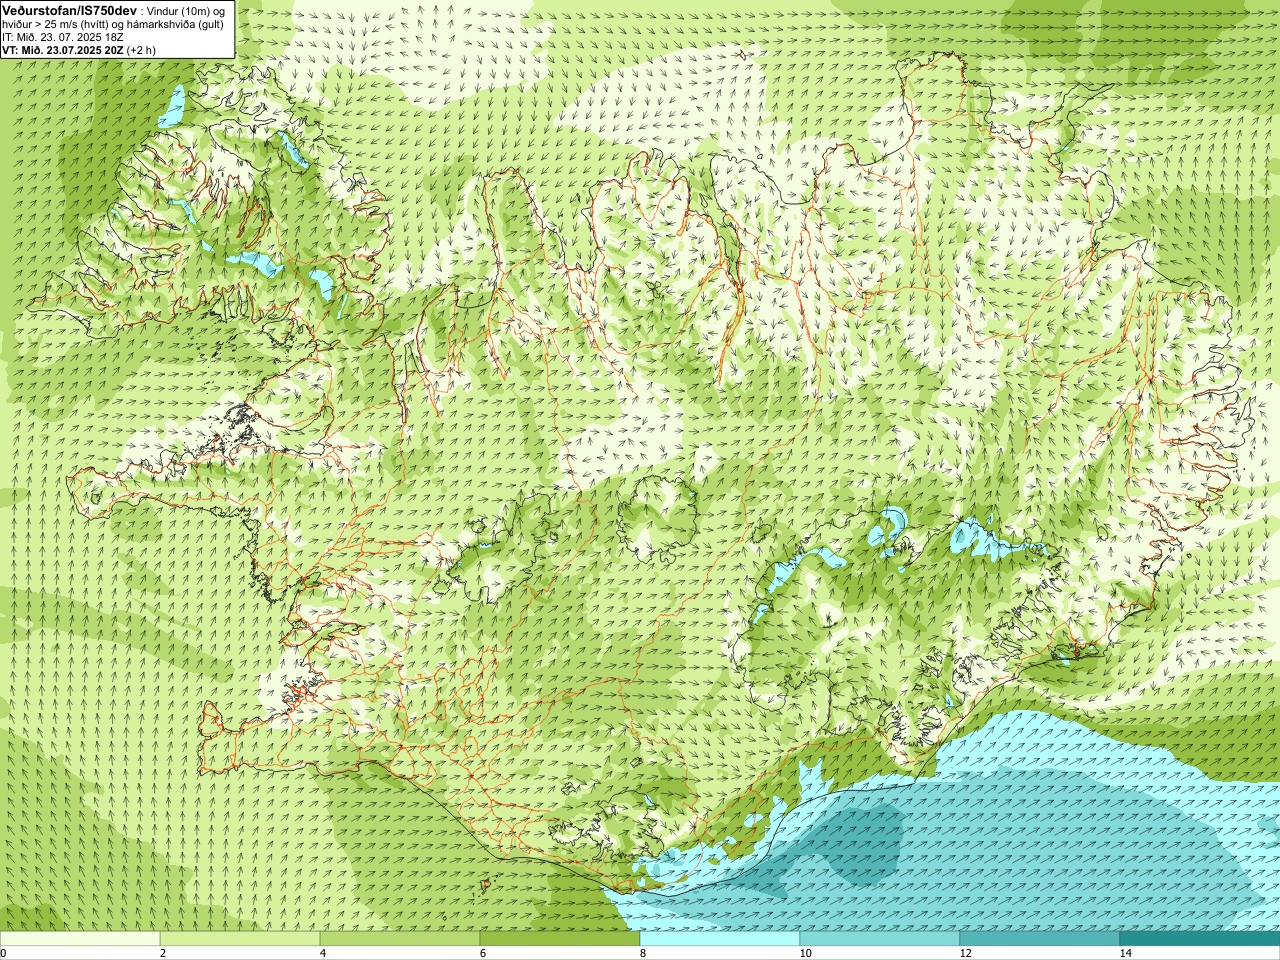Click the 'IT: Mið. 23. 07. 2025 18Z' line
Viewport: 1280px width, 960px height.
tap(62, 37)
